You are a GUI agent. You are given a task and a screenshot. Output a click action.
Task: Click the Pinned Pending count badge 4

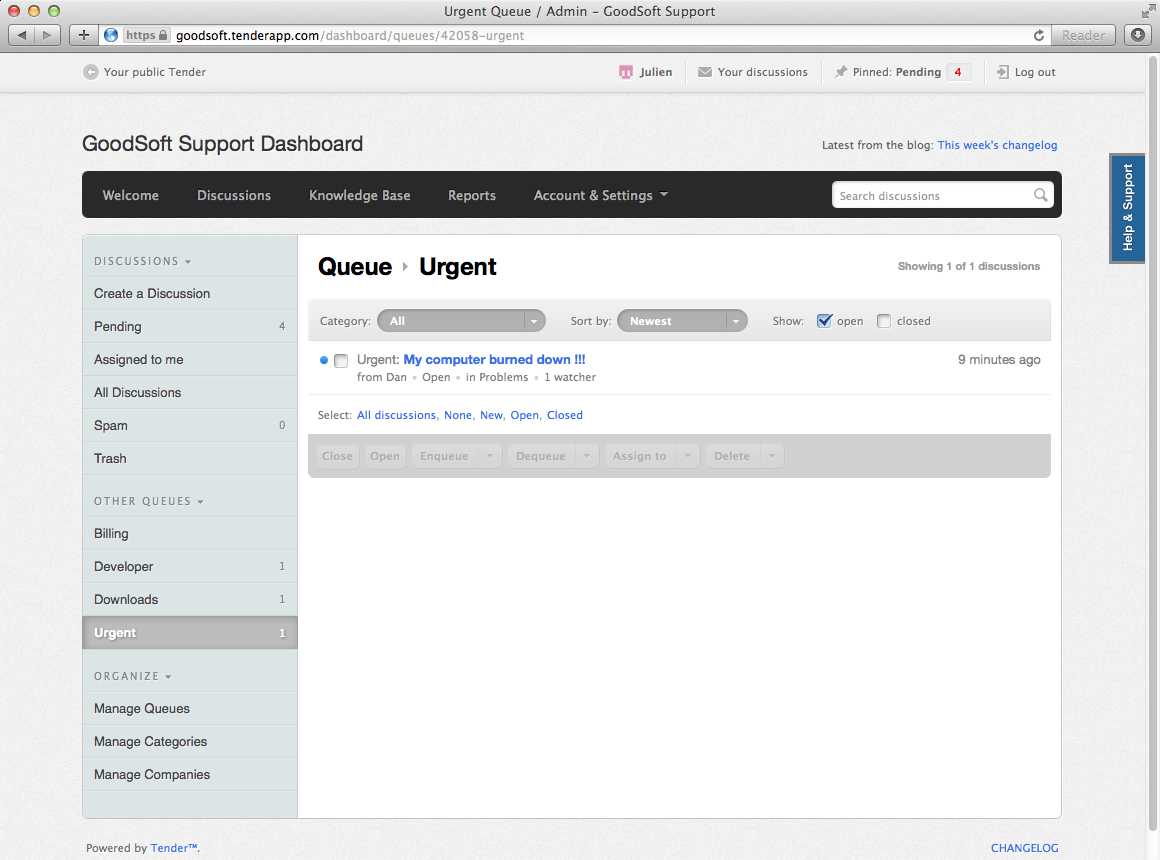click(x=958, y=72)
